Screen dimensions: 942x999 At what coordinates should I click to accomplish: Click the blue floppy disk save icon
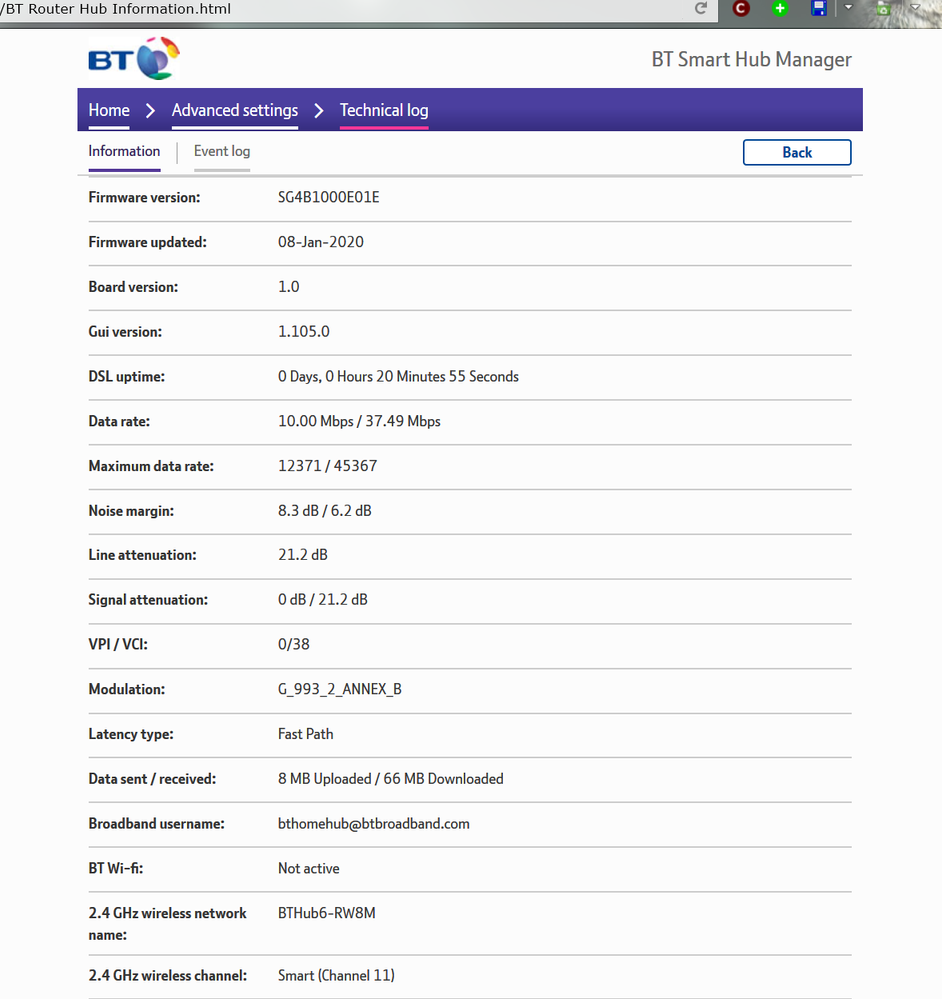[x=819, y=8]
